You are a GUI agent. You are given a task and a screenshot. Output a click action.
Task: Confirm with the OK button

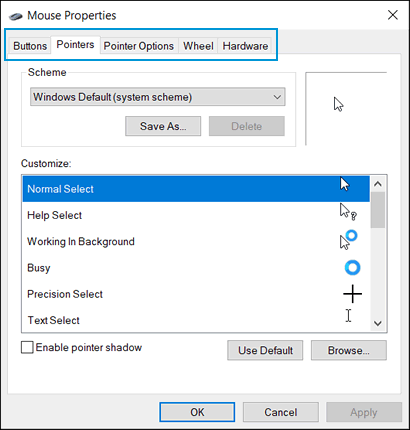197,412
